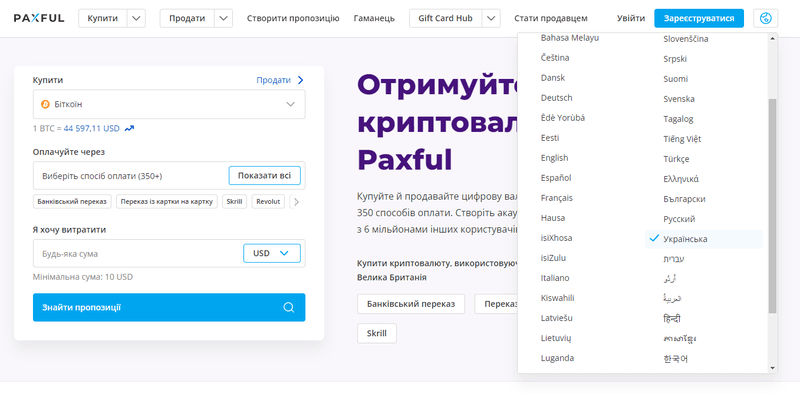The image size is (800, 394).
Task: Click the Показати всі button
Action: pos(264,176)
